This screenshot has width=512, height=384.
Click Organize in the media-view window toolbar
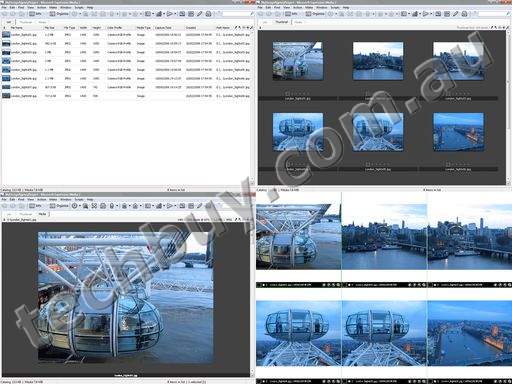[59, 206]
